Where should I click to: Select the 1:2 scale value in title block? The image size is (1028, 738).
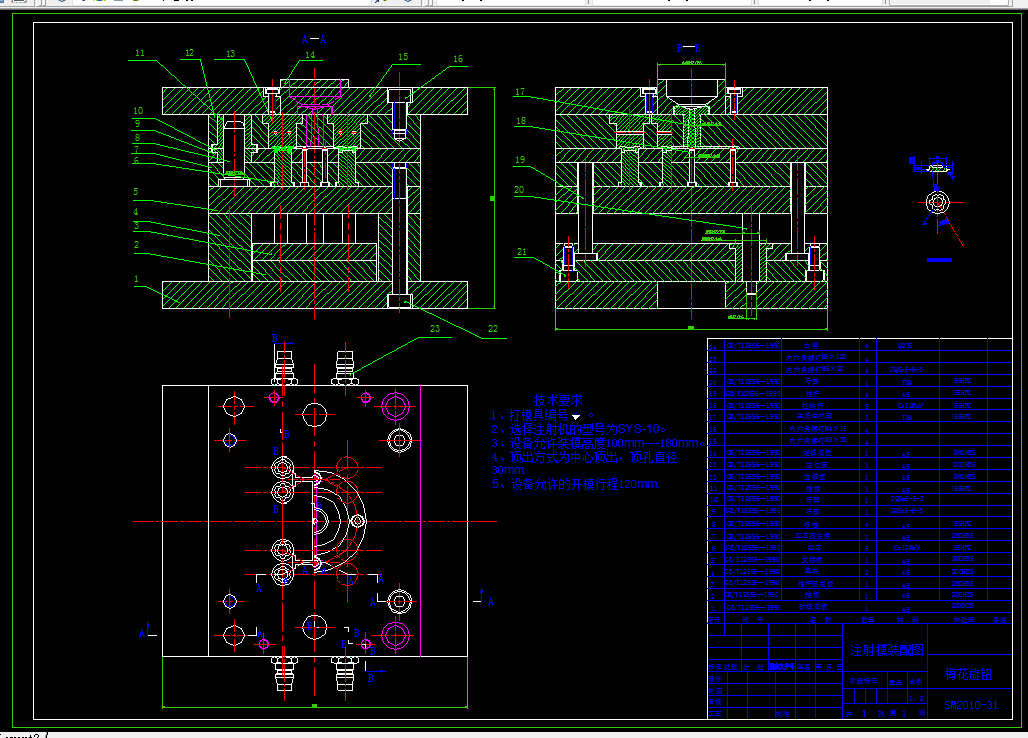click(916, 699)
